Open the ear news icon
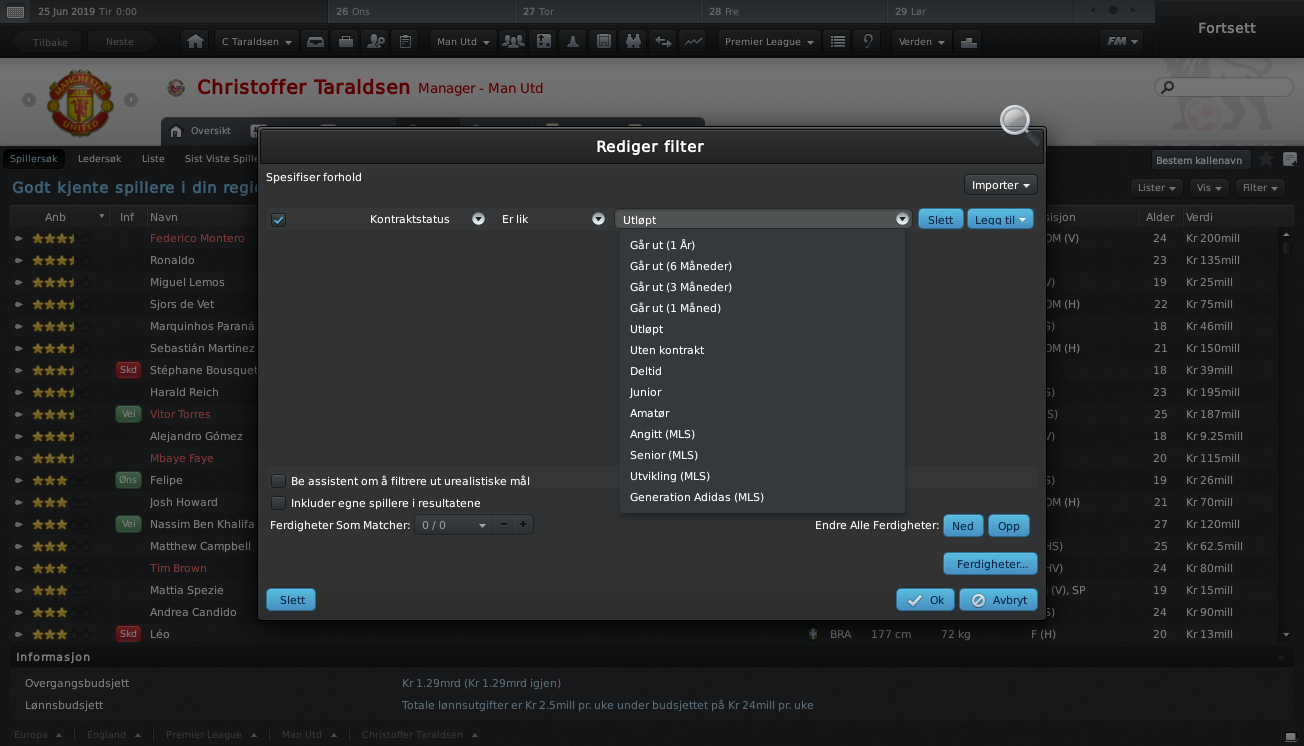 pos(868,42)
